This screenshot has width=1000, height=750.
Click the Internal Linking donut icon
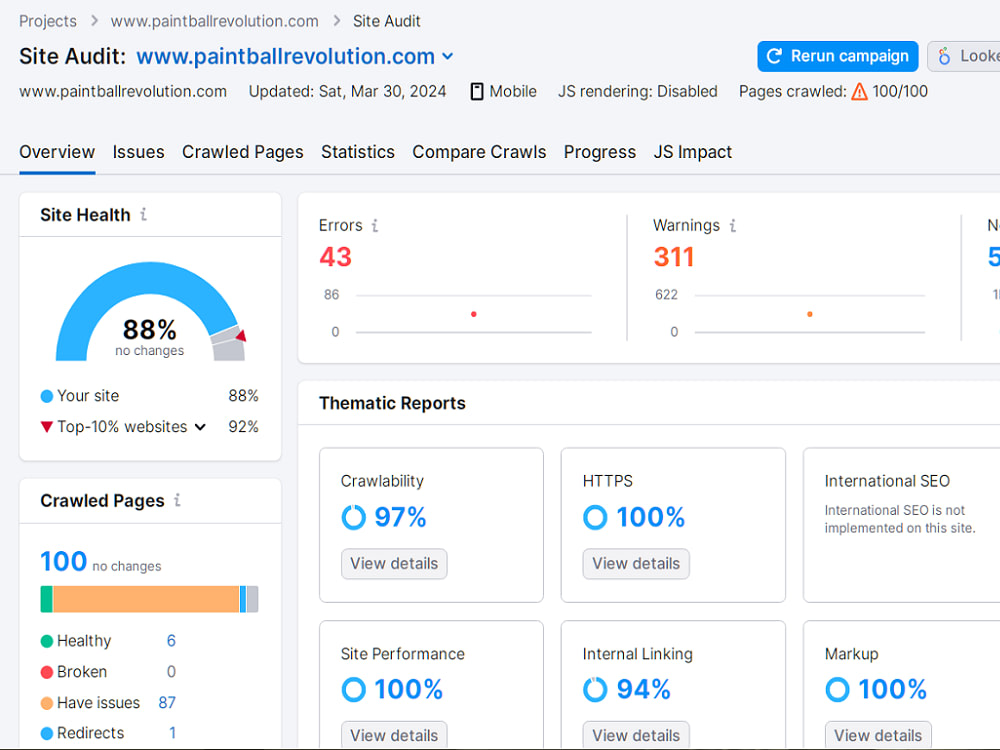595,689
